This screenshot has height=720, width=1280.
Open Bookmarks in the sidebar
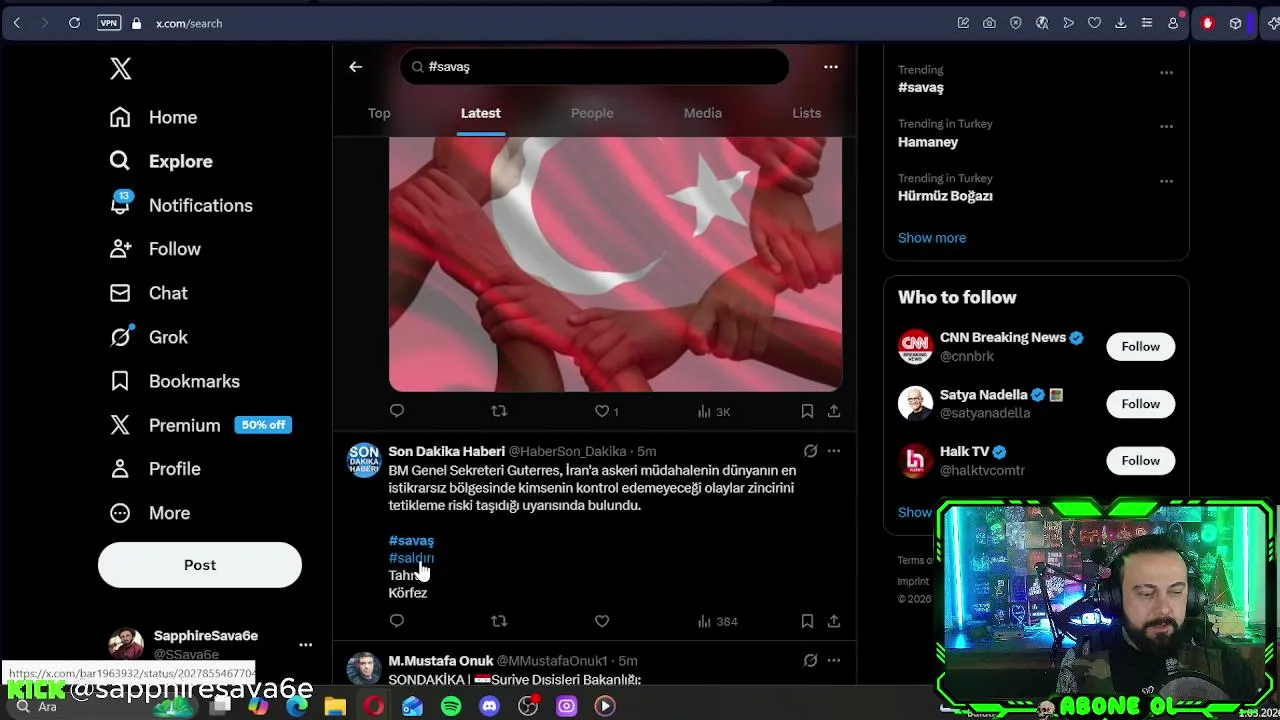click(x=174, y=381)
